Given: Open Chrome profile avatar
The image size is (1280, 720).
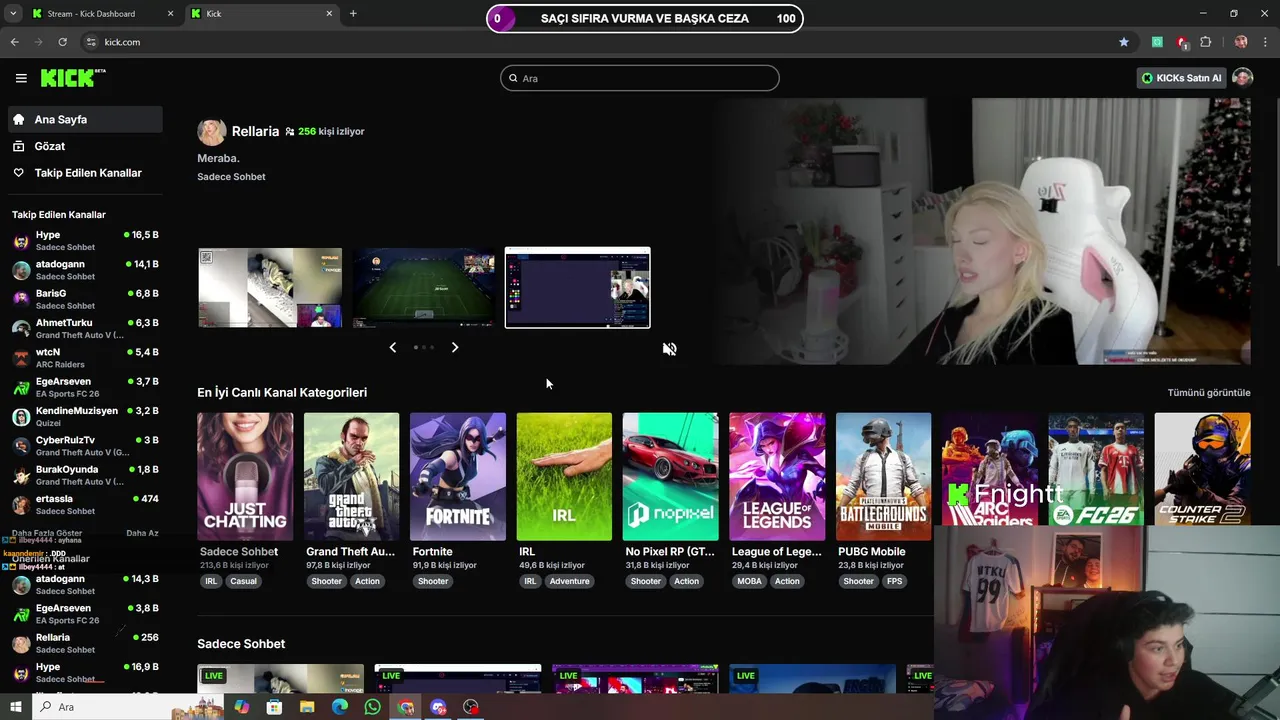Looking at the screenshot, I should [1241, 42].
